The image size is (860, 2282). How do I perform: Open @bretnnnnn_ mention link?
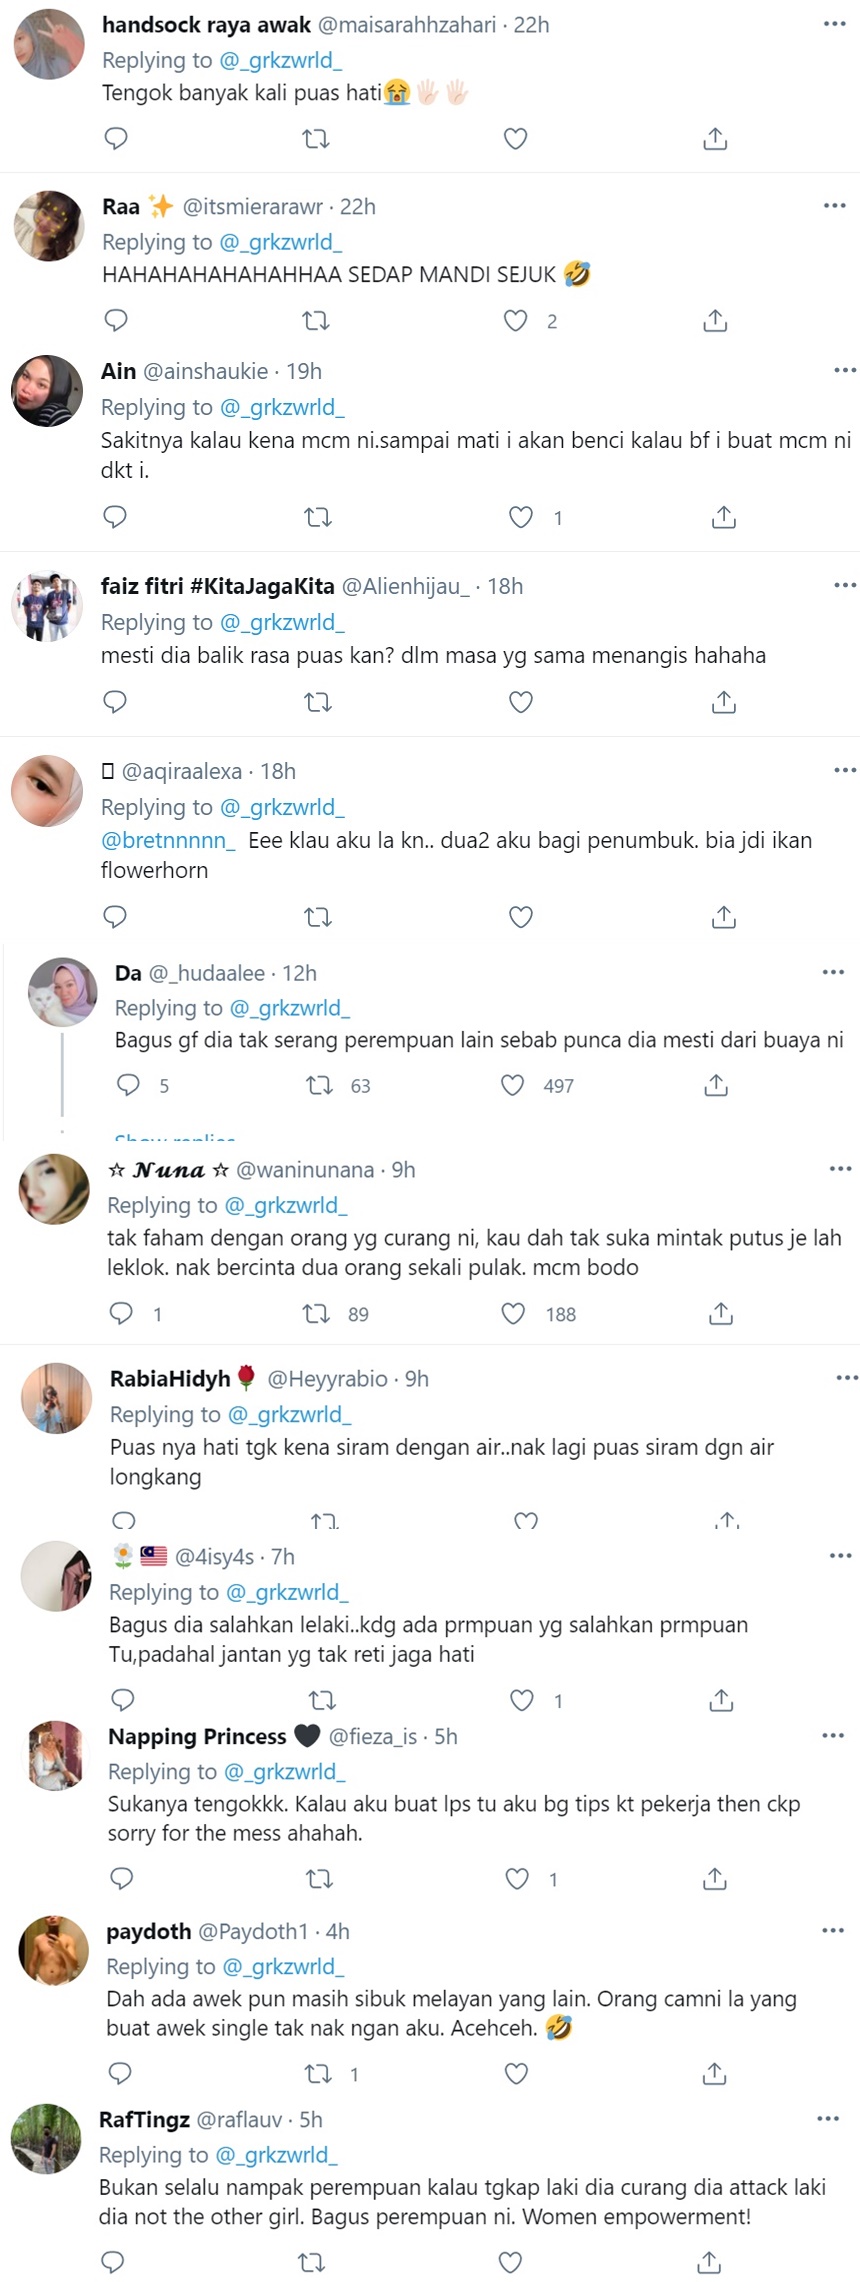(168, 840)
